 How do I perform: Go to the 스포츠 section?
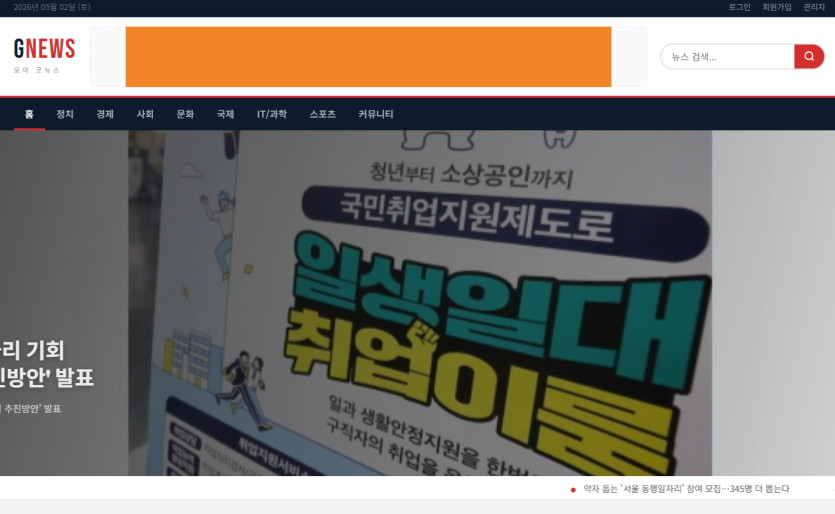323,114
